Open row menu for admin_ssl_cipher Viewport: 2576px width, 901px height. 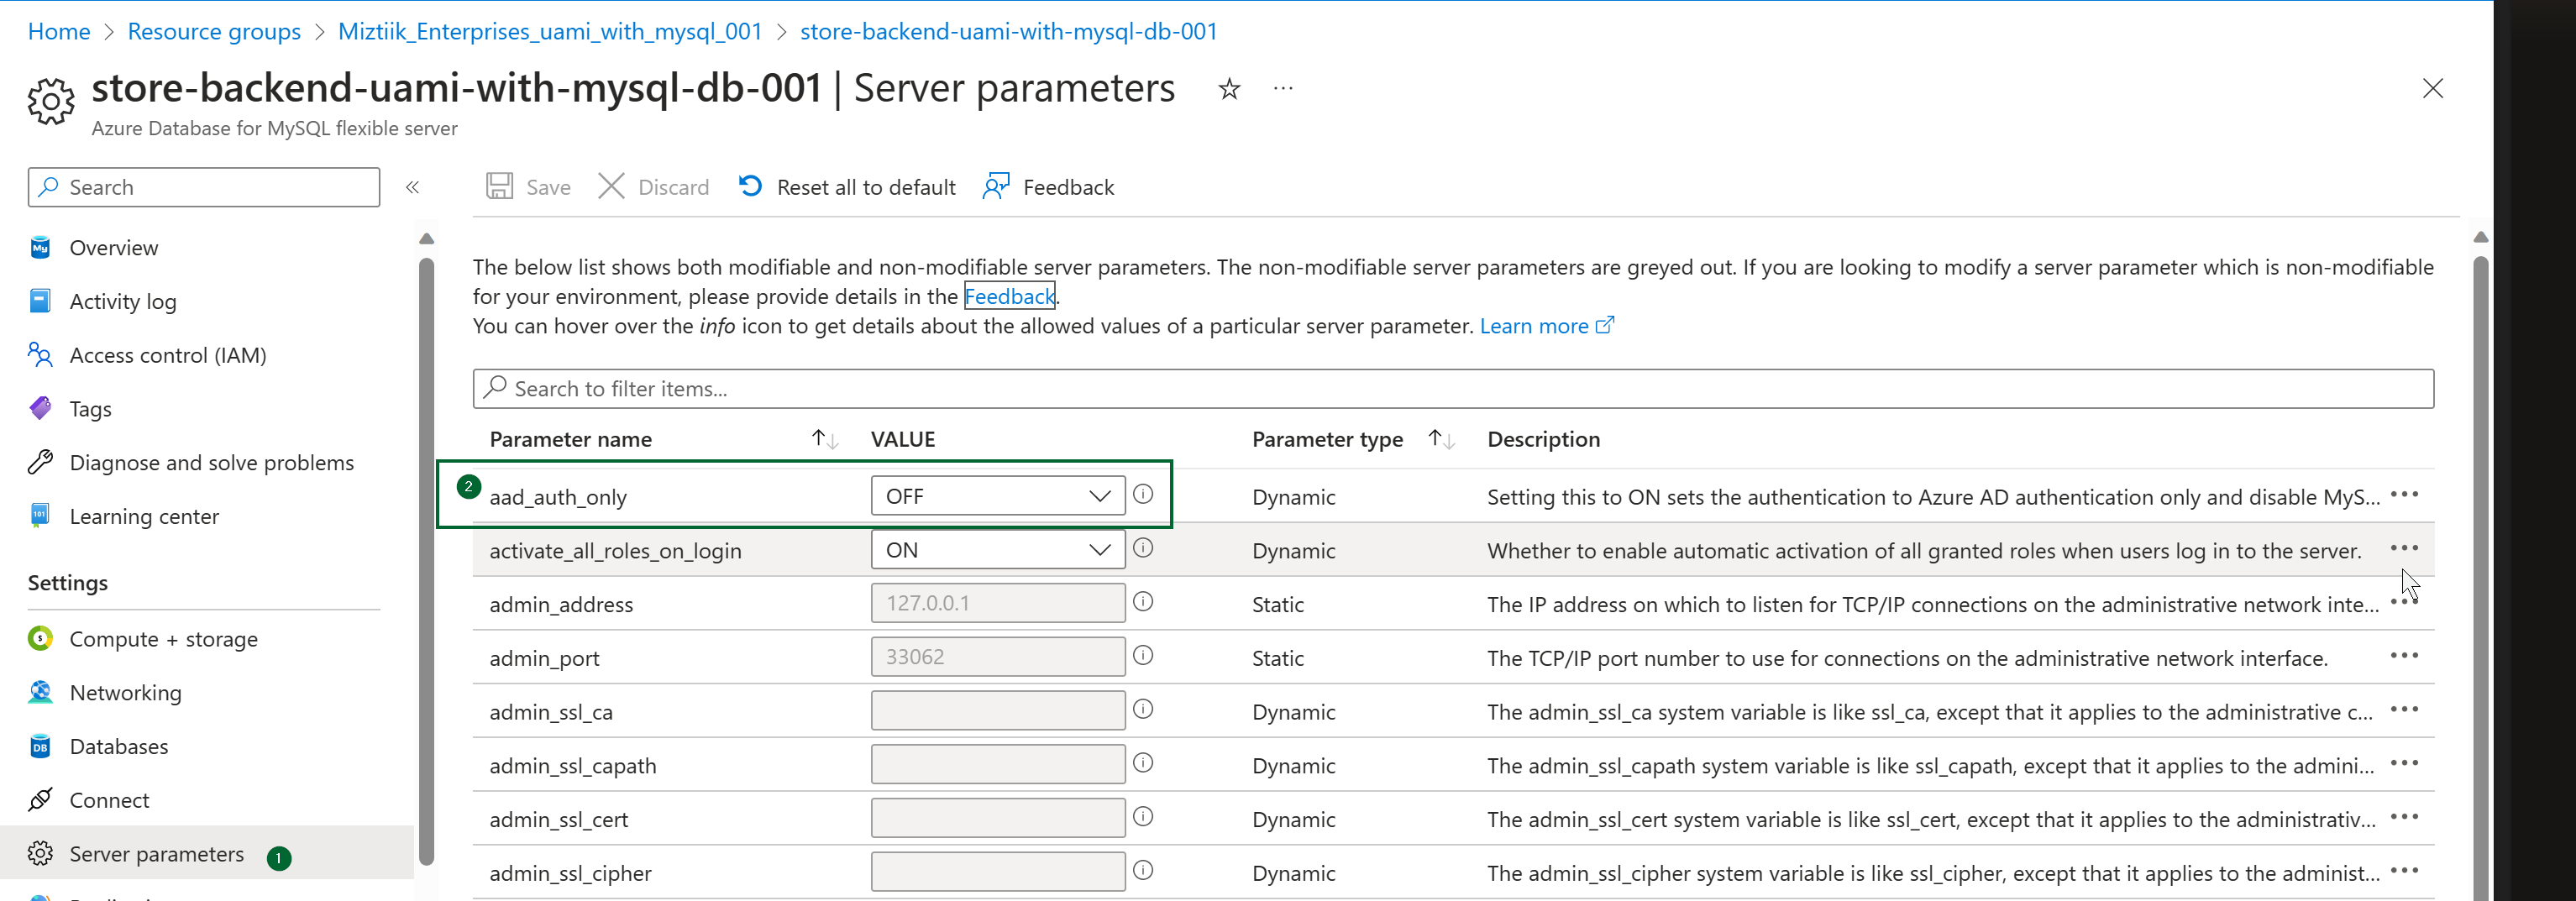2404,871
